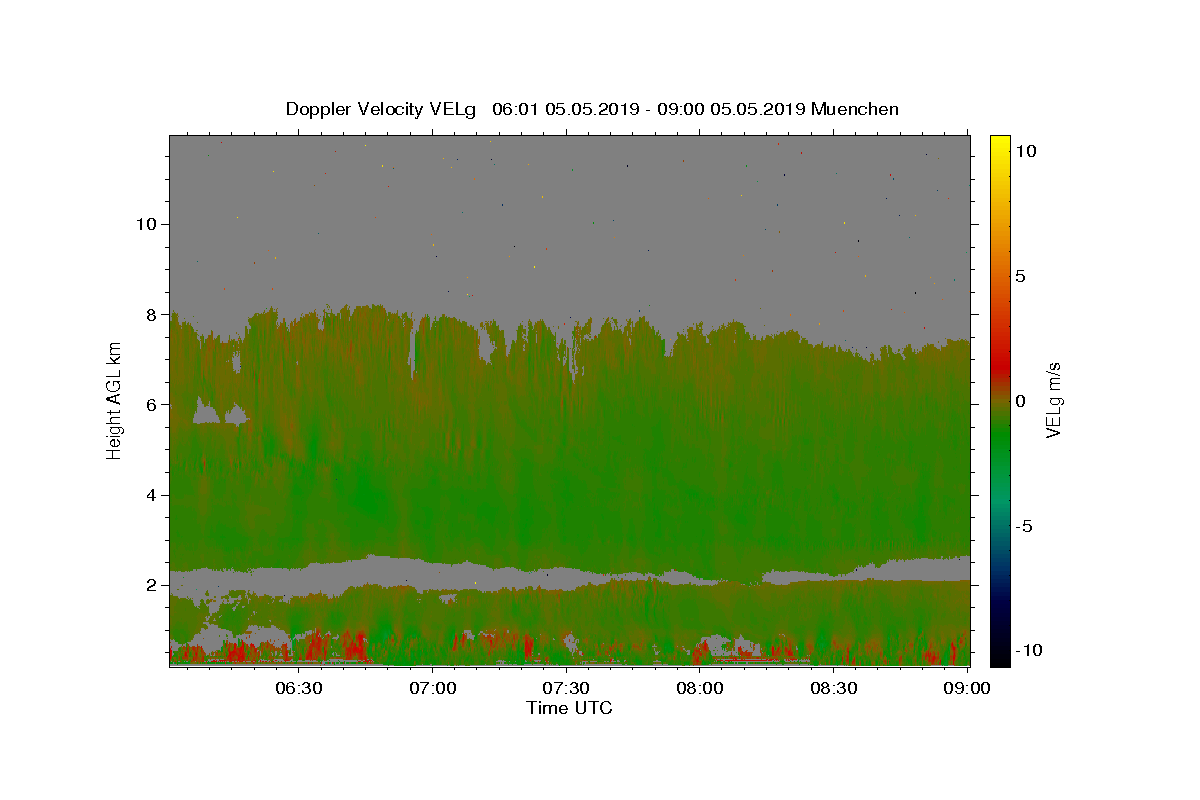This screenshot has height=800, width=1200.
Task: Click the height tick label '10'
Action: point(145,224)
